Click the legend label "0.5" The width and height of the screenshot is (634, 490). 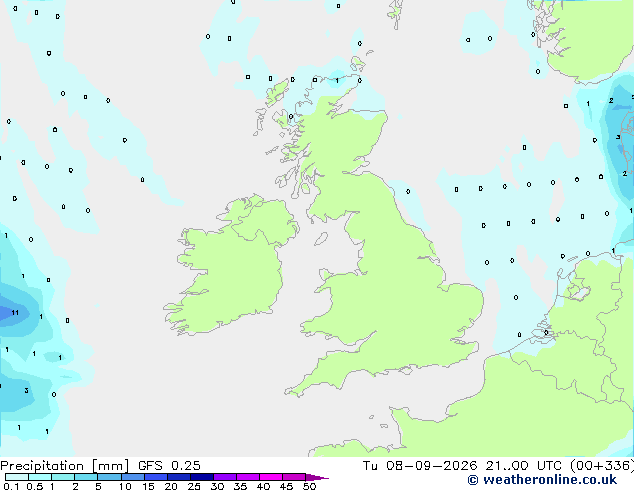click(35, 486)
